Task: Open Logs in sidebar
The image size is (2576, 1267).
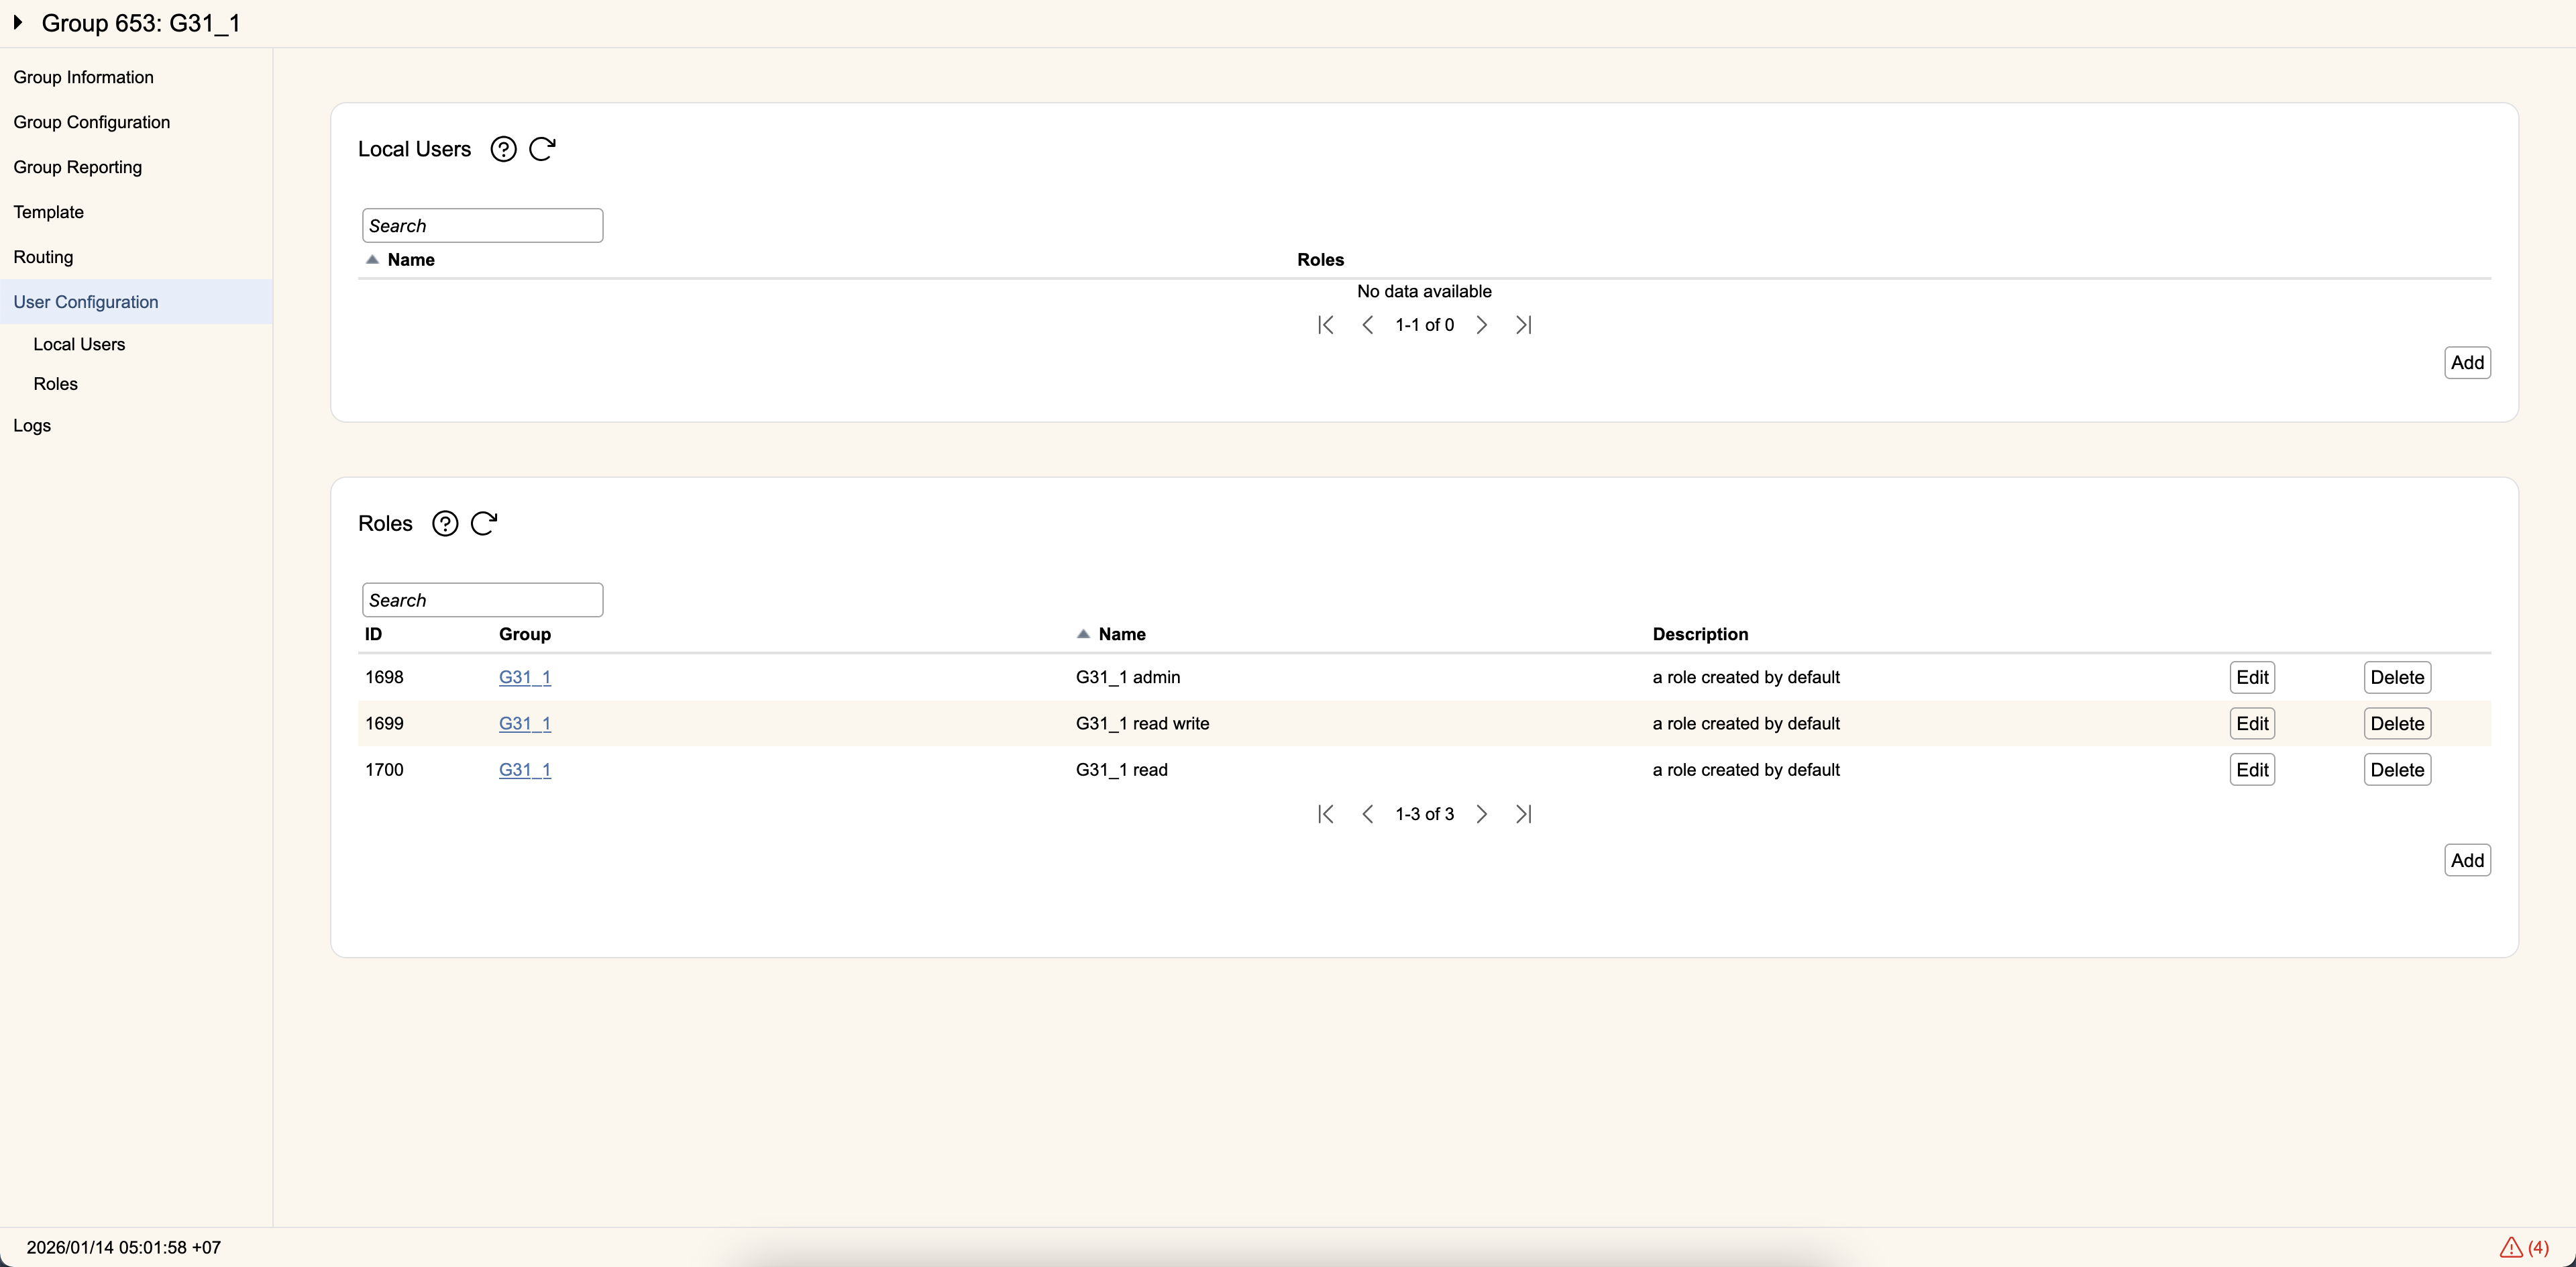Action: tap(32, 425)
